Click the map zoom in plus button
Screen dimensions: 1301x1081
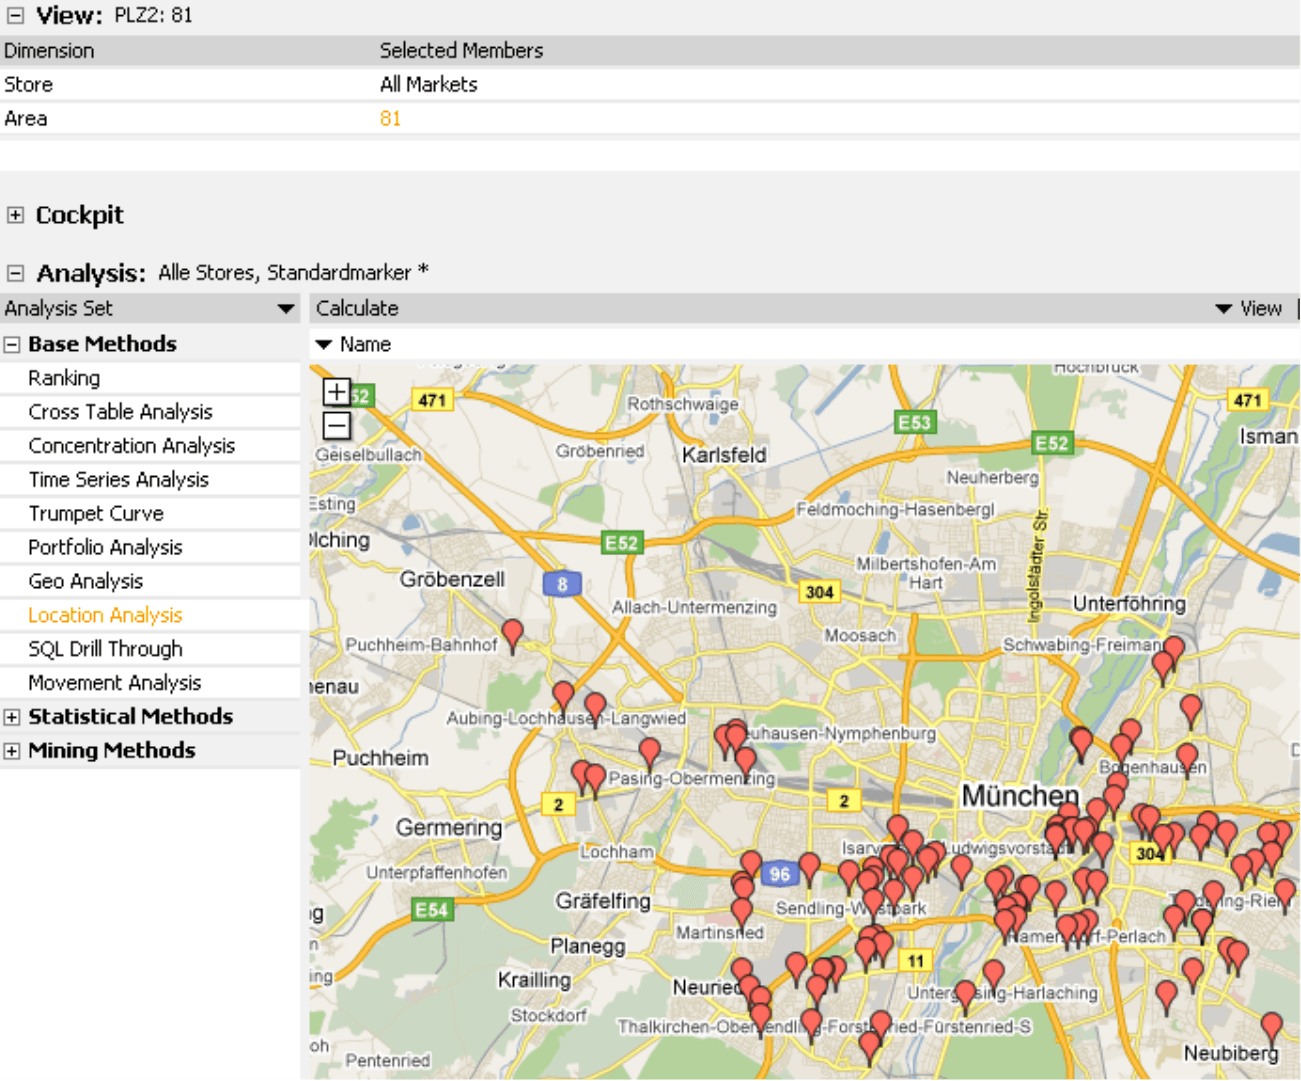337,392
